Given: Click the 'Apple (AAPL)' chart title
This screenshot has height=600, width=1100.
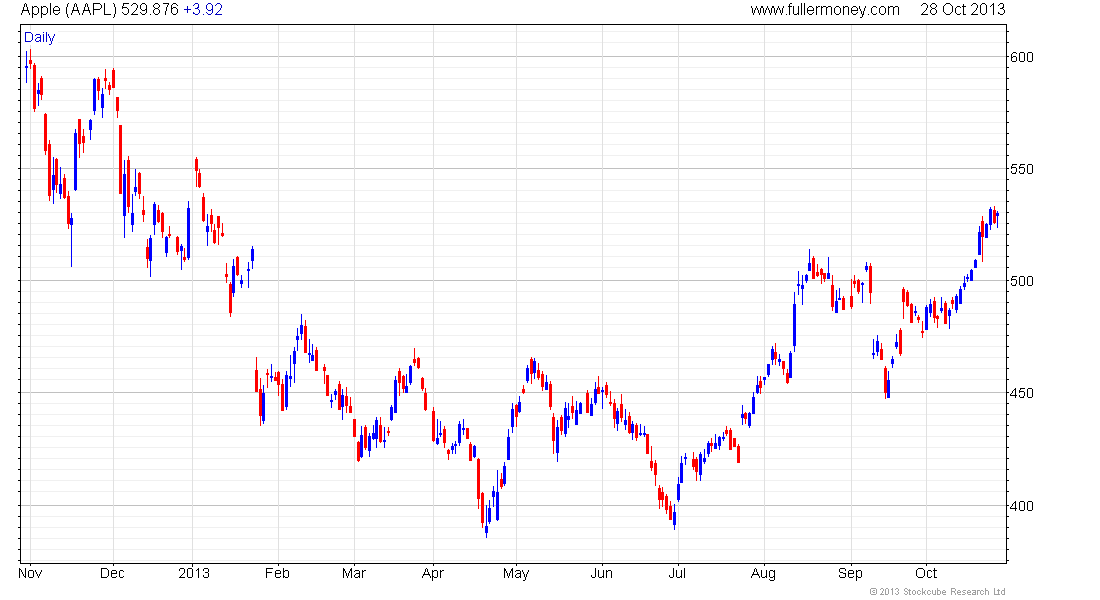Looking at the screenshot, I should (69, 10).
